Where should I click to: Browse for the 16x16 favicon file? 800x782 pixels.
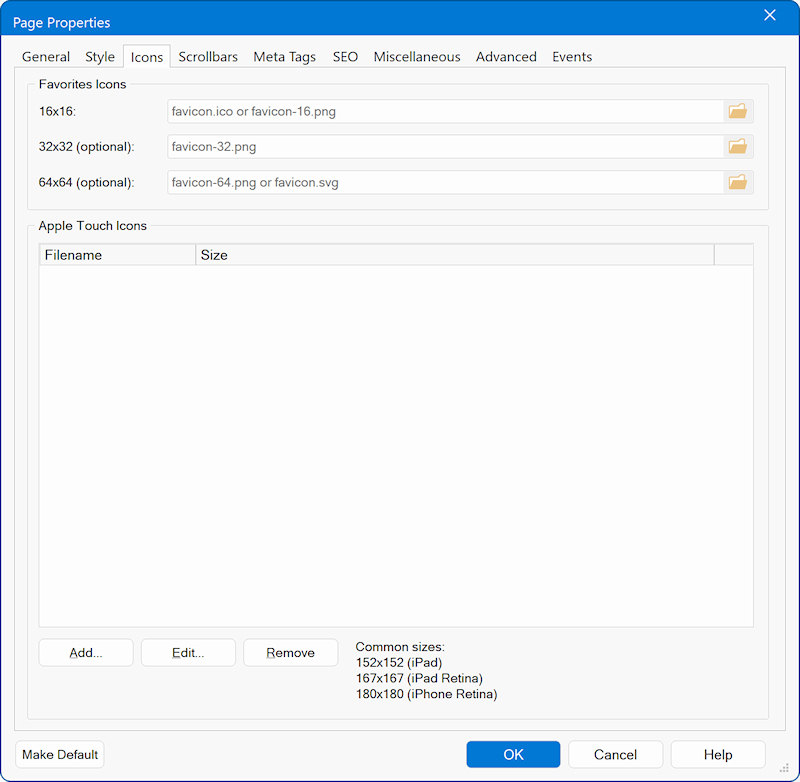pos(738,112)
